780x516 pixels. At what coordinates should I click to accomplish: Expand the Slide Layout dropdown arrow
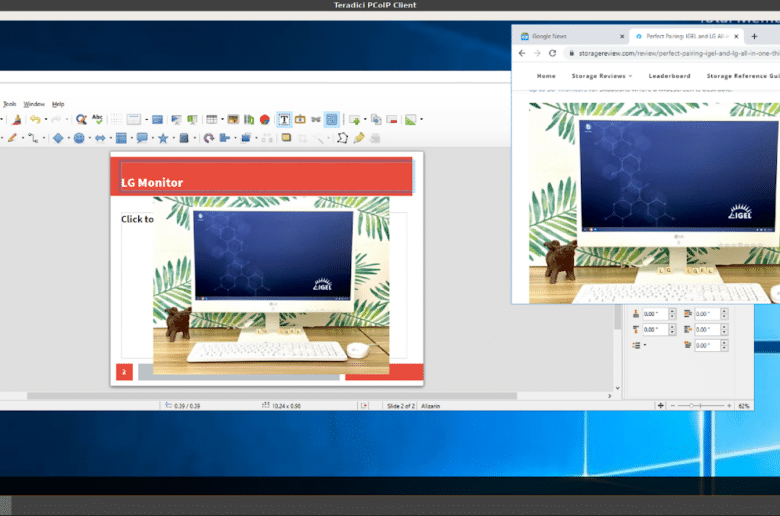click(x=421, y=119)
